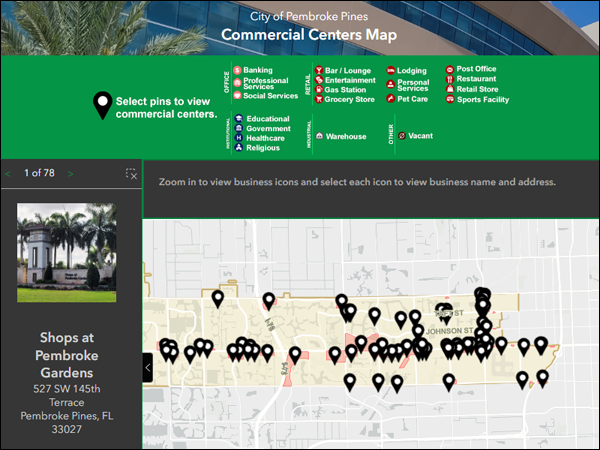The height and width of the screenshot is (450, 600).
Task: Go to the next commercial center record
Action: (71, 174)
